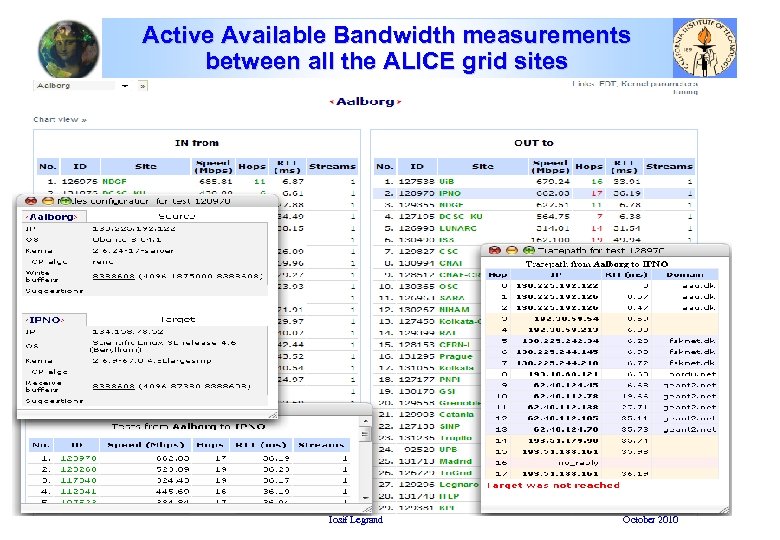Open the Legnaro site link
780x540 pixels.
coord(459,484)
